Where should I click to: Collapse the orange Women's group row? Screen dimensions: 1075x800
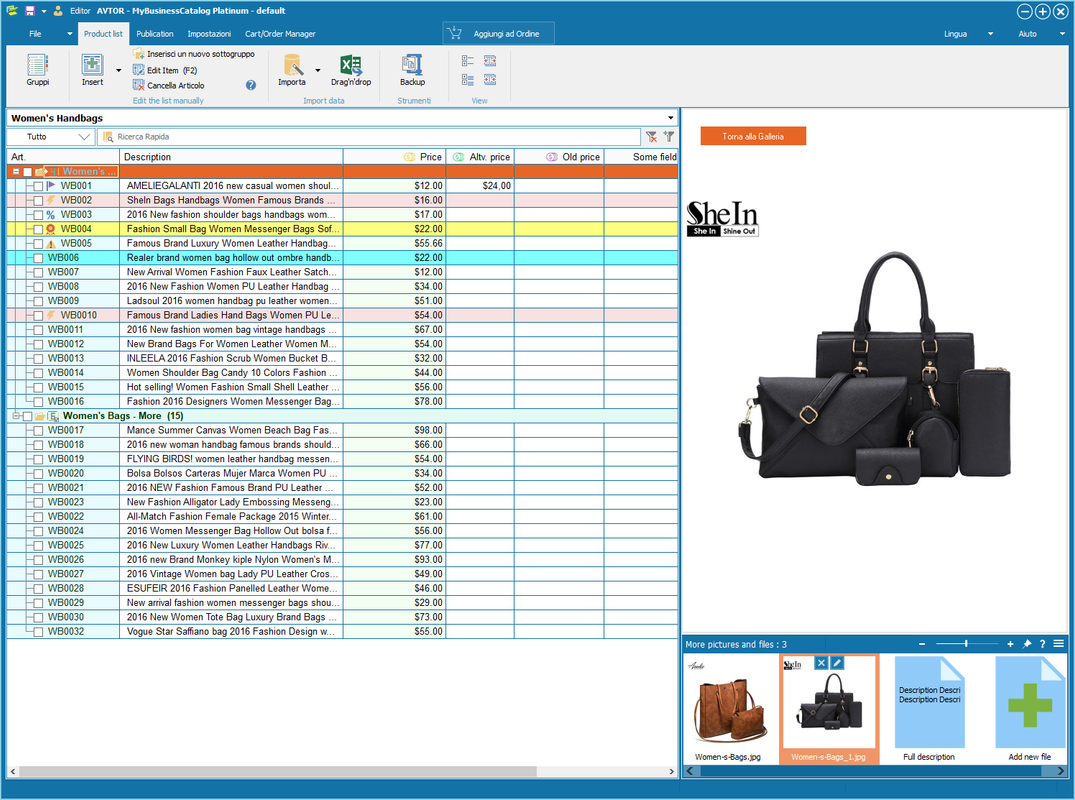[x=16, y=171]
